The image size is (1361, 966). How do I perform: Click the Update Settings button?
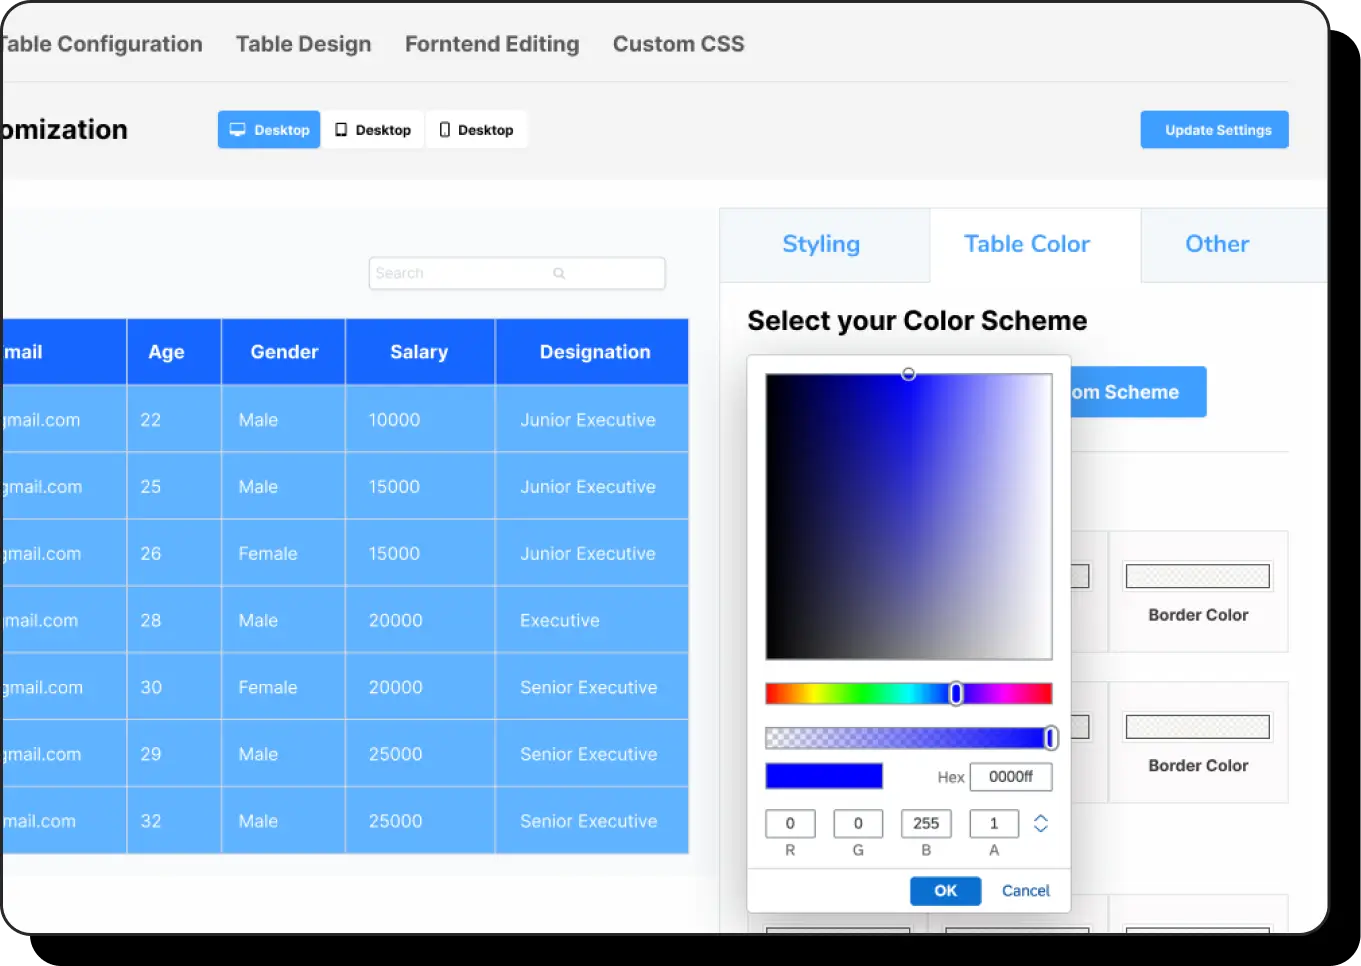pos(1214,130)
